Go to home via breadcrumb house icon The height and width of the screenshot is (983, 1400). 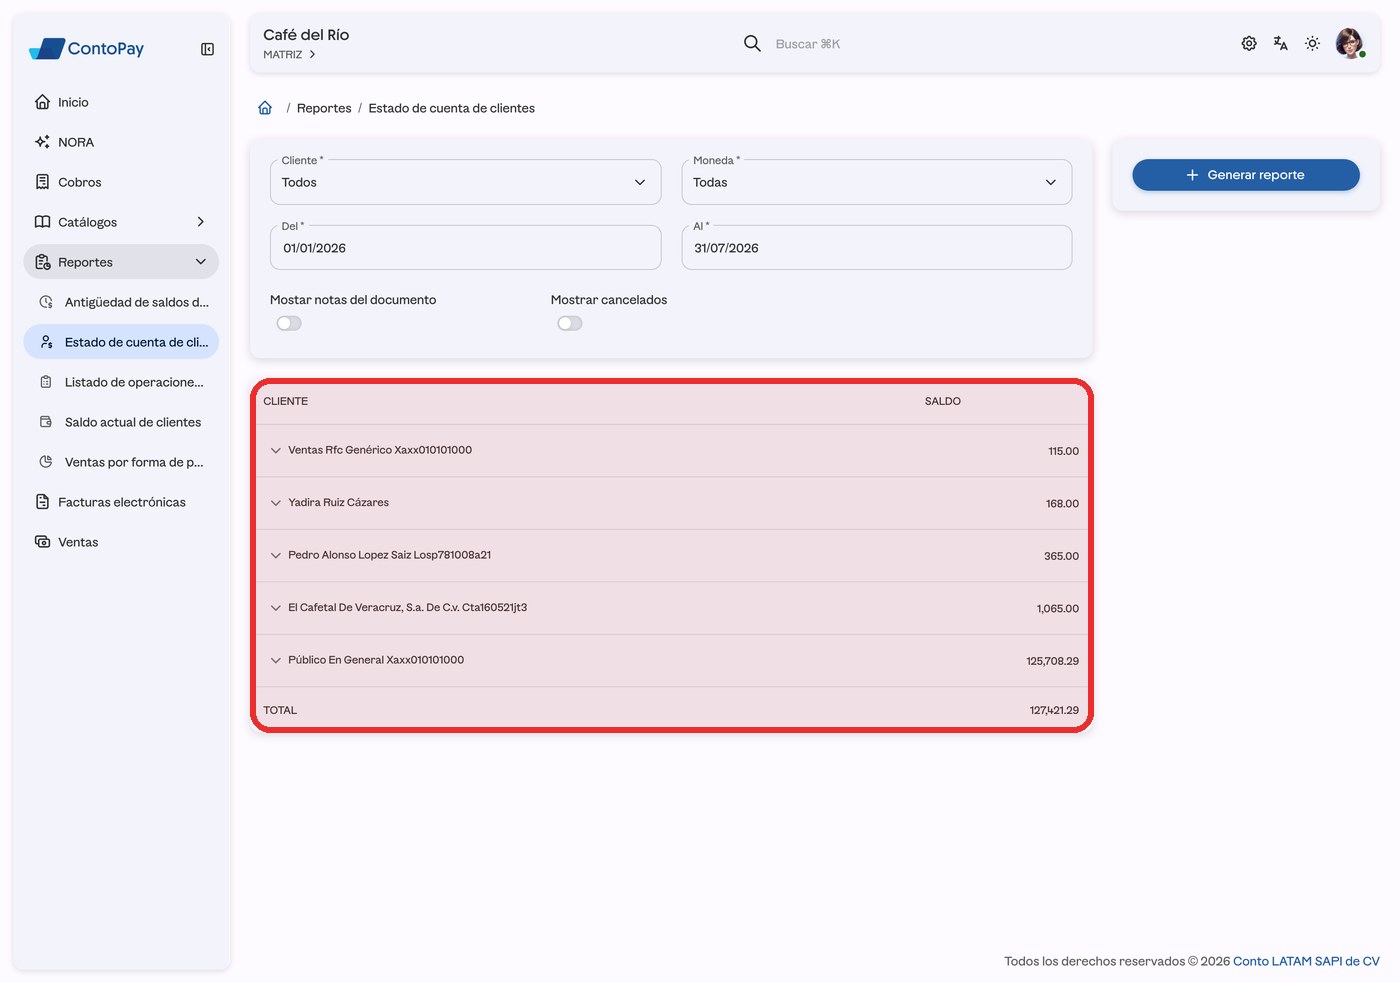coord(265,108)
